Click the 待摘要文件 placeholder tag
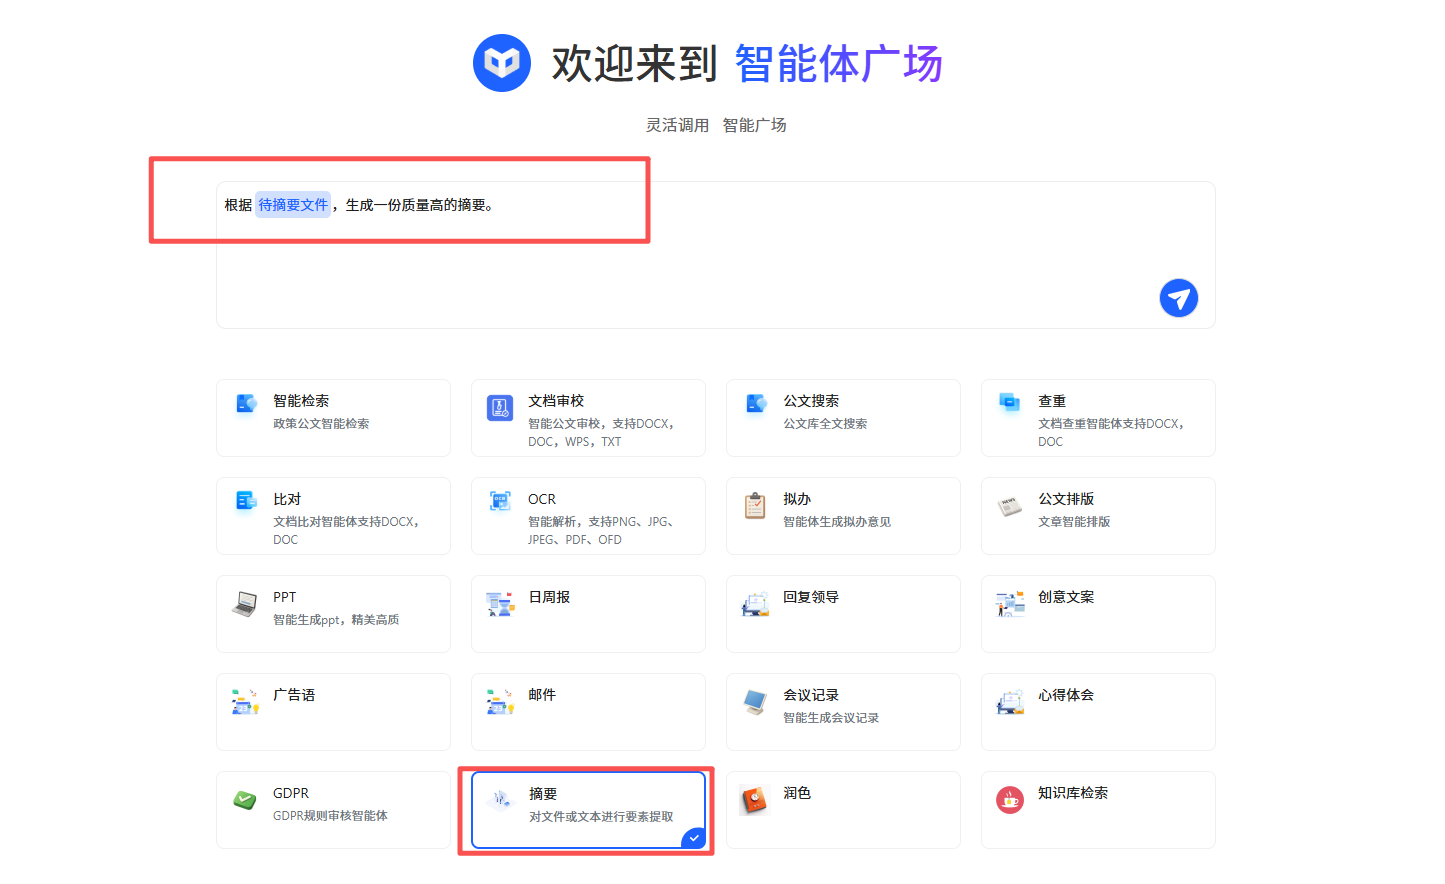The height and width of the screenshot is (884, 1445). click(293, 205)
